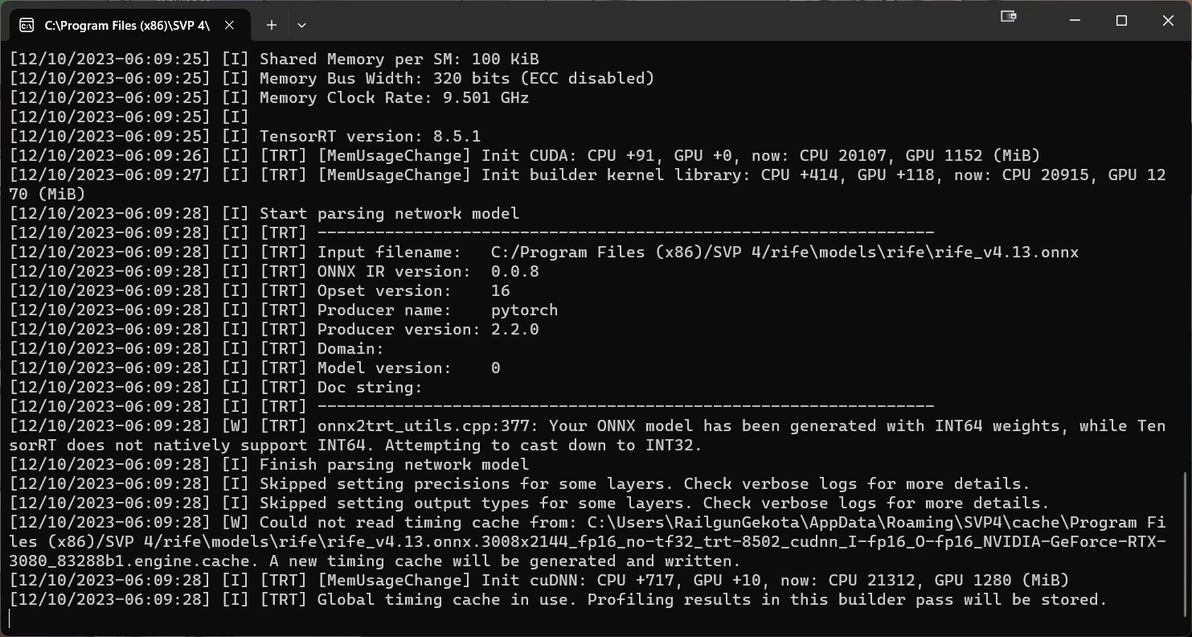Click the Producer name: pytorch line
The image size is (1192, 637).
click(x=437, y=310)
